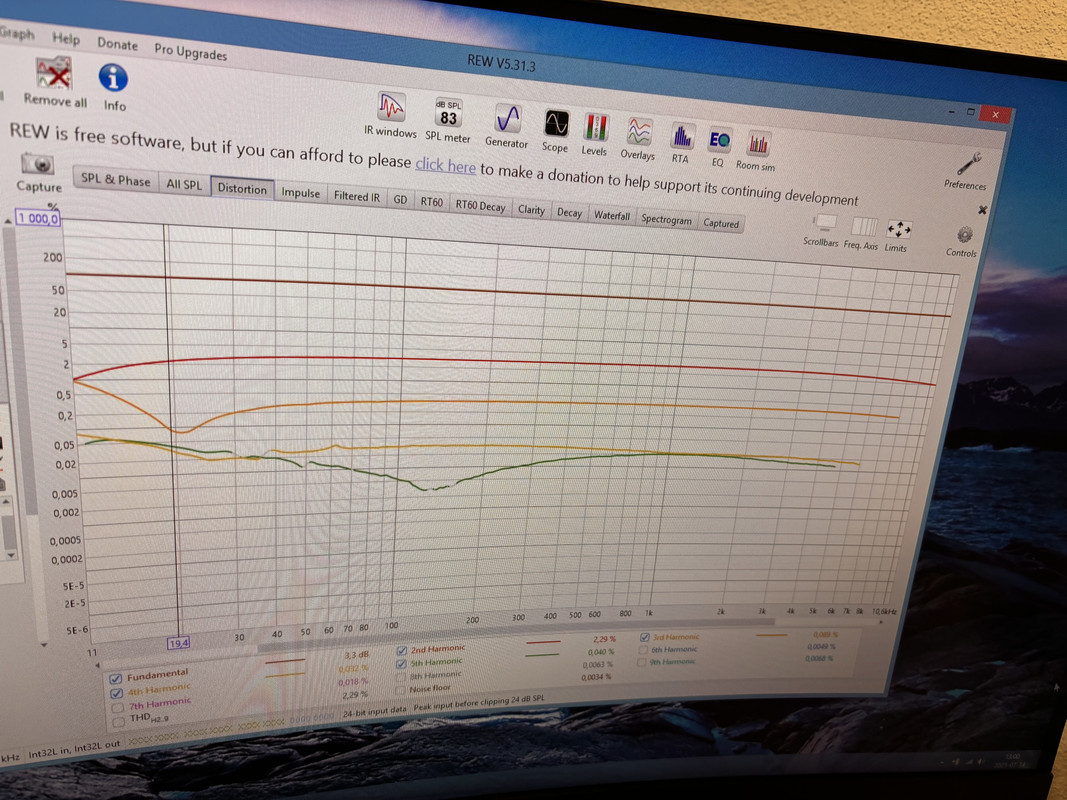Open the RT60 tab
Viewport: 1067px width, 800px height.
click(x=431, y=203)
